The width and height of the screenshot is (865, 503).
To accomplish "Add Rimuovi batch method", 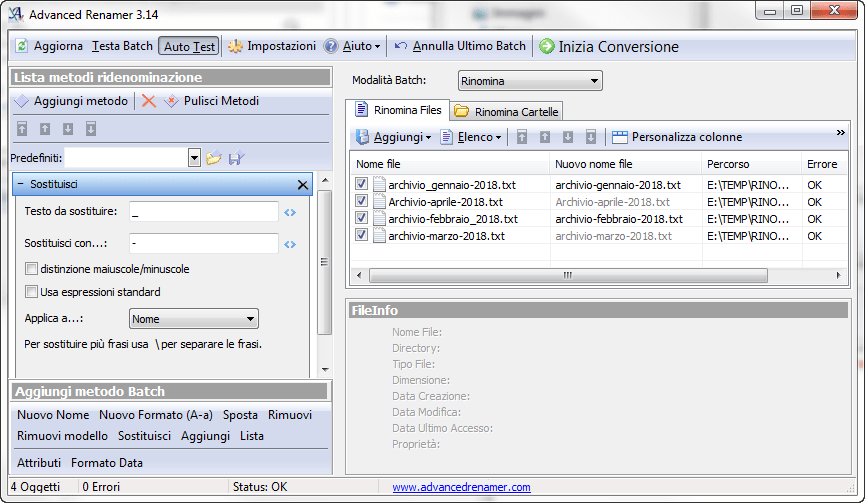I will click(x=290, y=415).
